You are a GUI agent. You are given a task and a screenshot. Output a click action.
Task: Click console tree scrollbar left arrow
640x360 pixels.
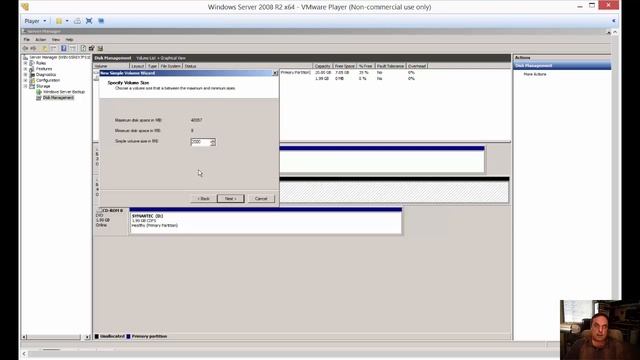pos(24,337)
